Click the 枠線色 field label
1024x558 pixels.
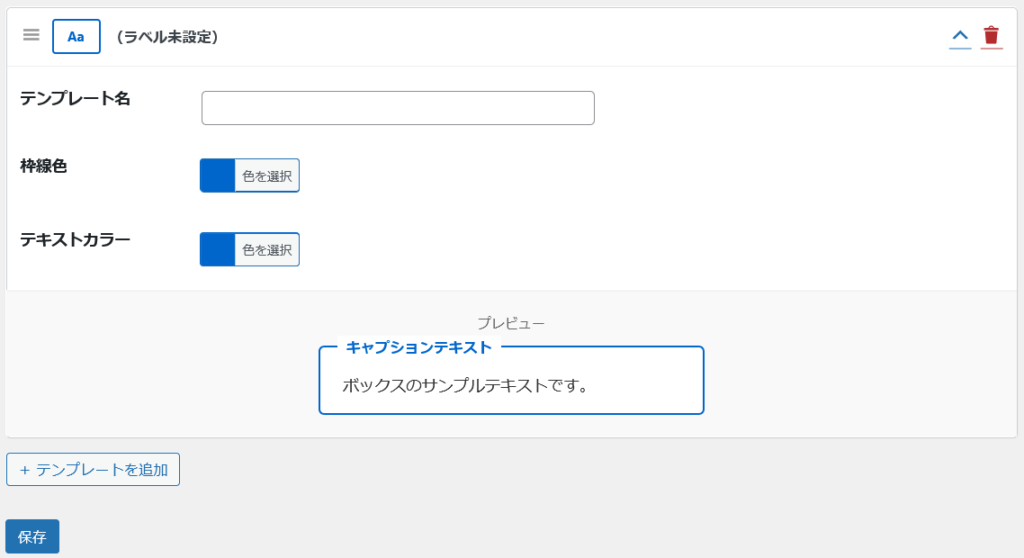point(44,166)
